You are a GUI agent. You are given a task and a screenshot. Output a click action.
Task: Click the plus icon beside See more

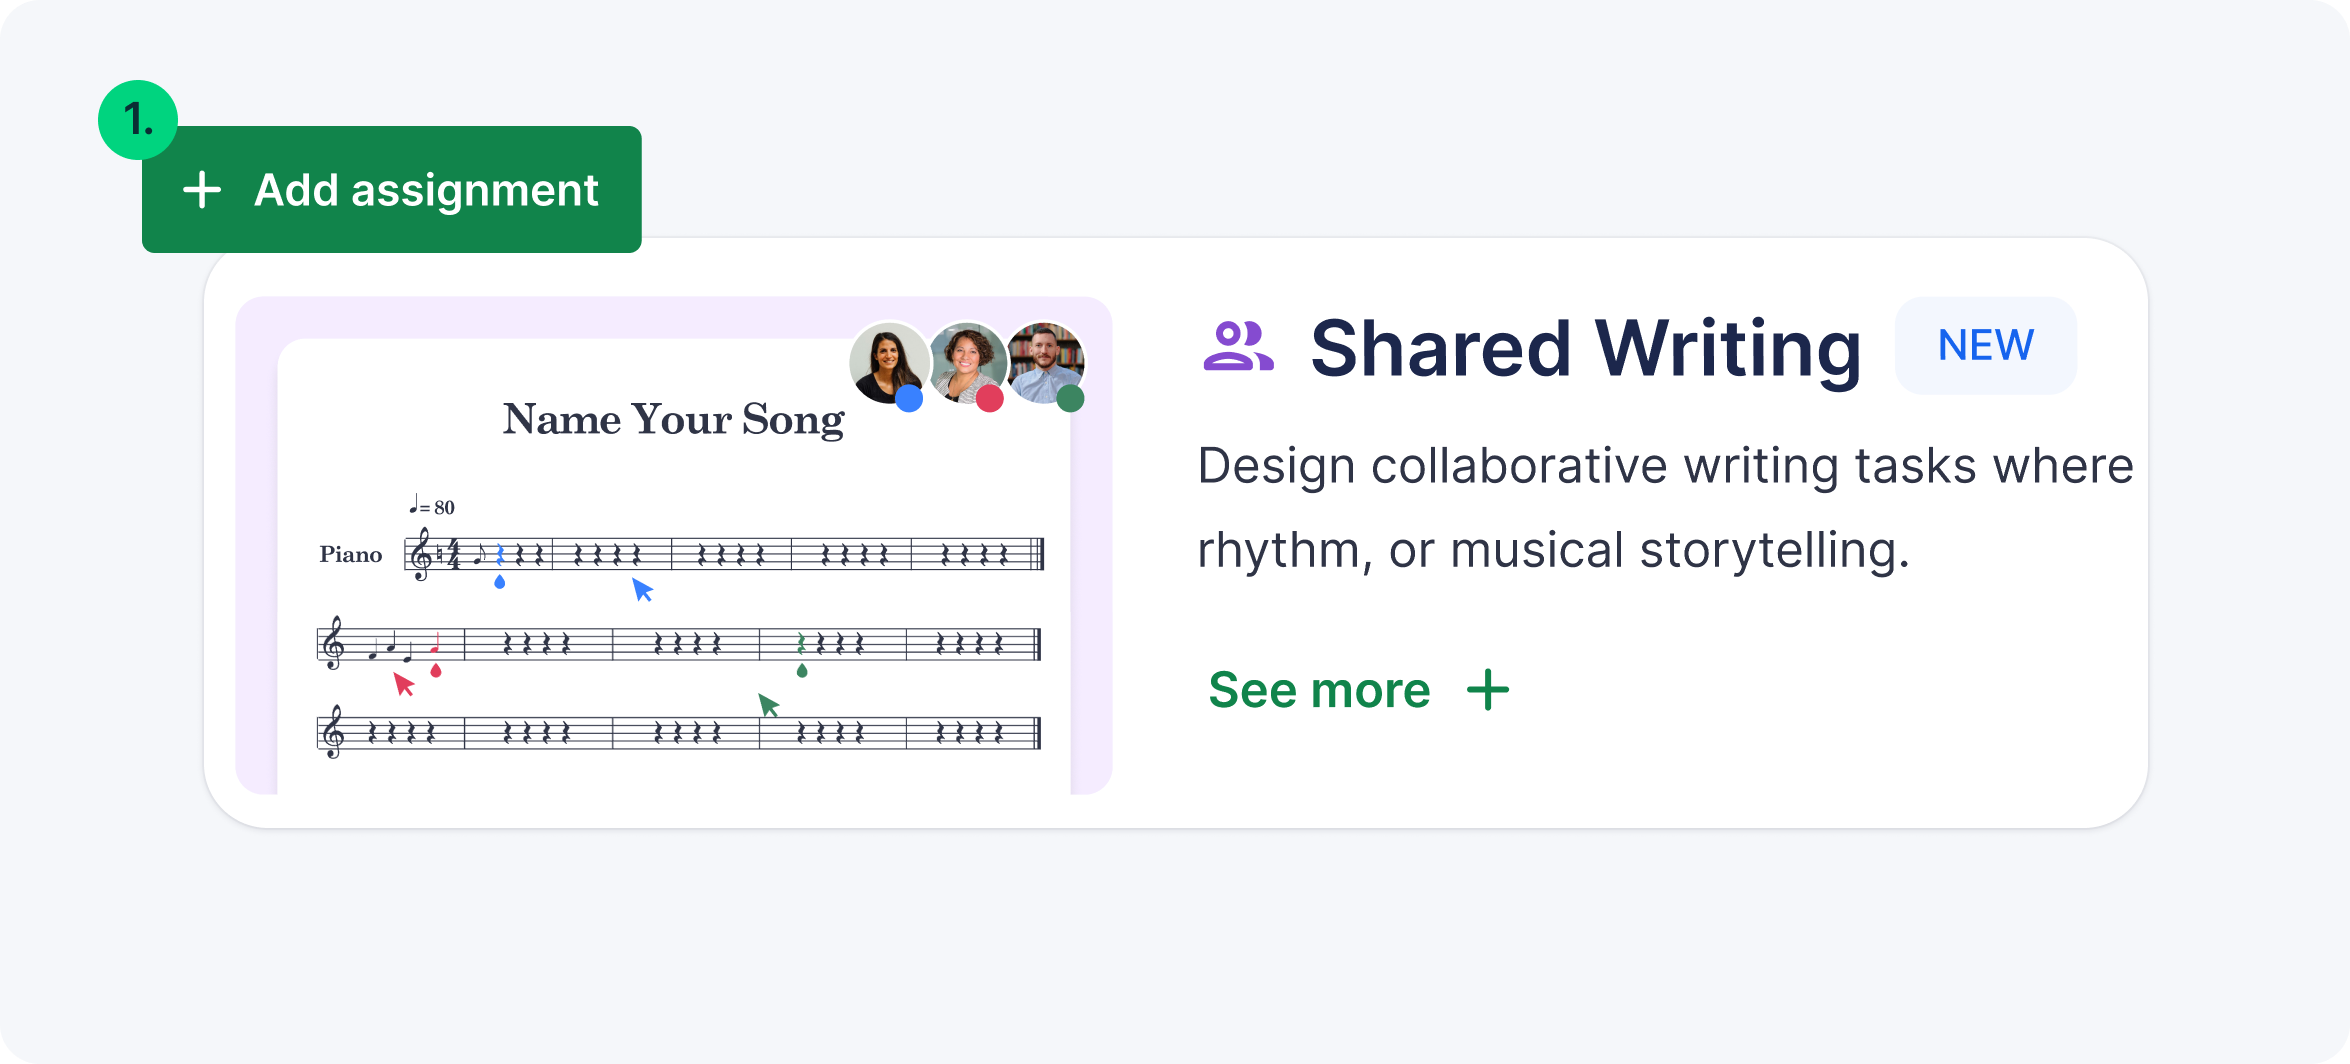click(x=1488, y=690)
